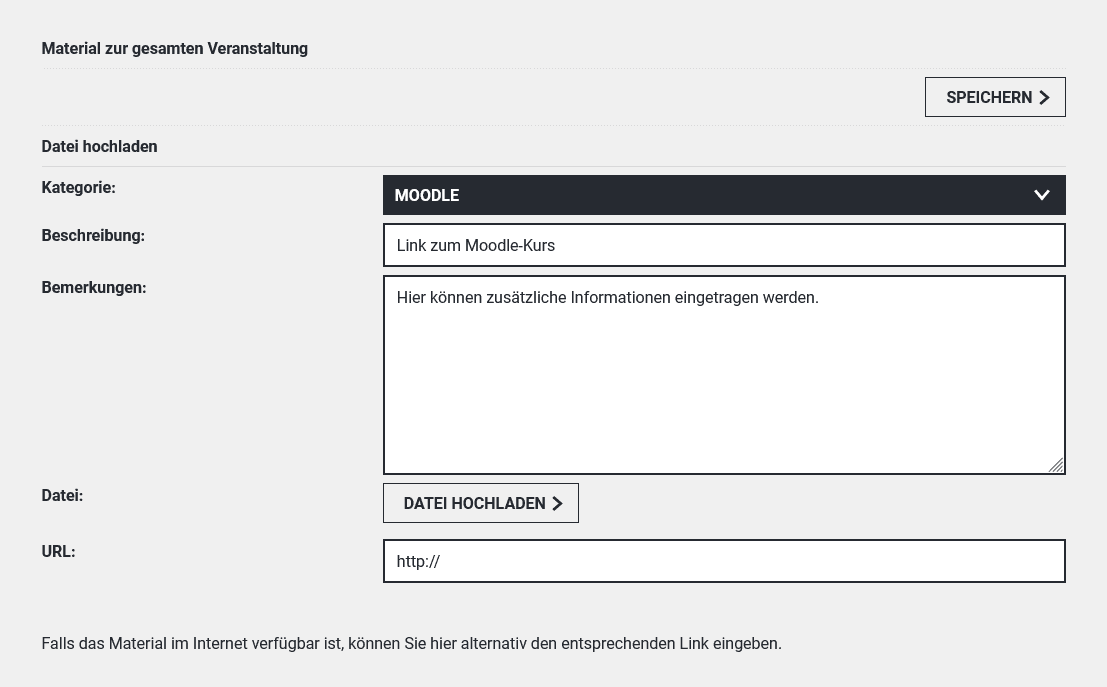Click the hint text 'Falls das Material im Internet'
Image resolution: width=1107 pixels, height=687 pixels.
[x=412, y=644]
